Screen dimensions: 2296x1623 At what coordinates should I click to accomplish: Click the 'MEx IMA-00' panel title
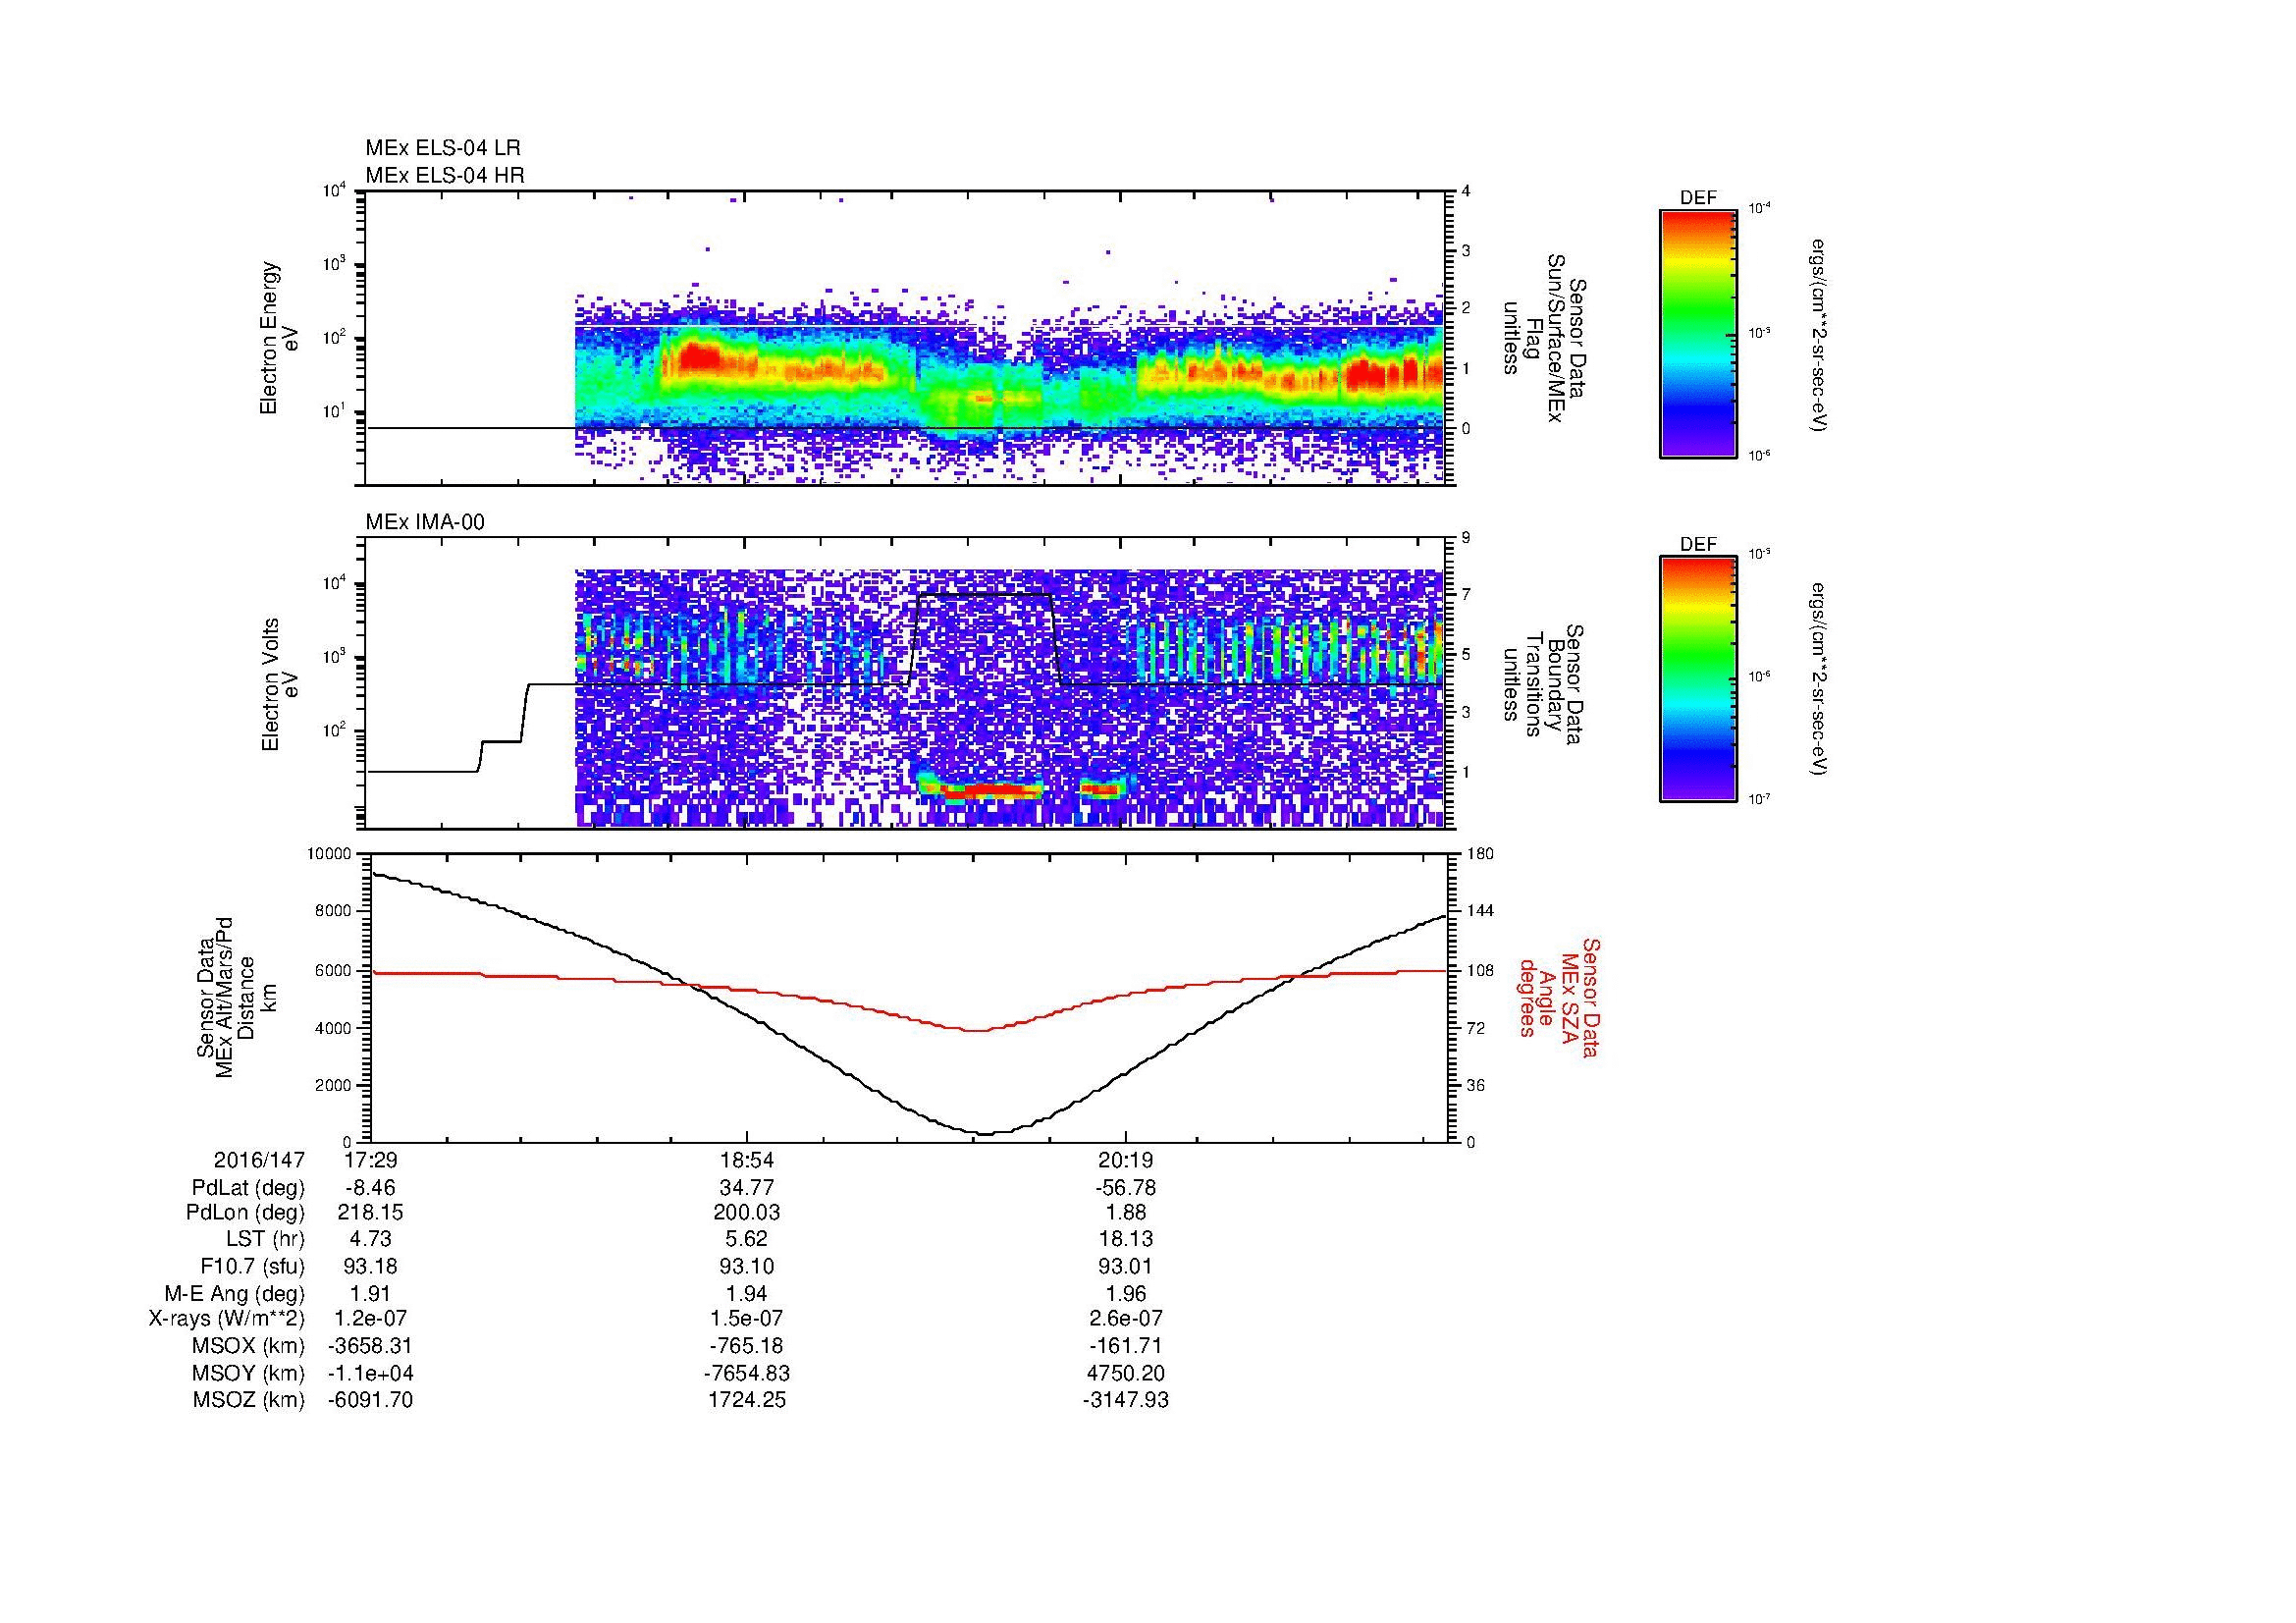pyautogui.click(x=425, y=522)
